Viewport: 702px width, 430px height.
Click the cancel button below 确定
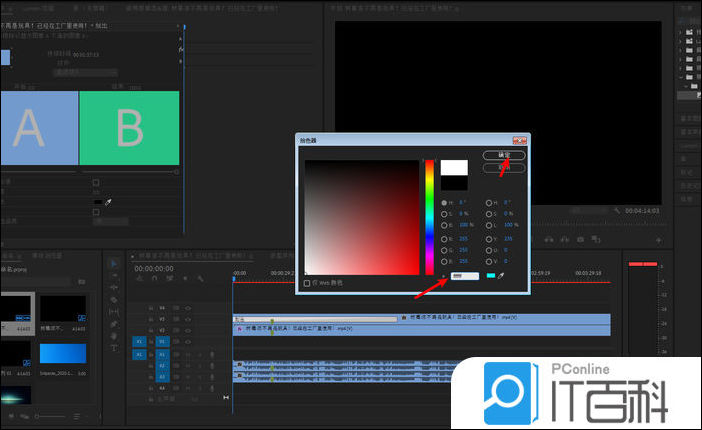(x=504, y=168)
